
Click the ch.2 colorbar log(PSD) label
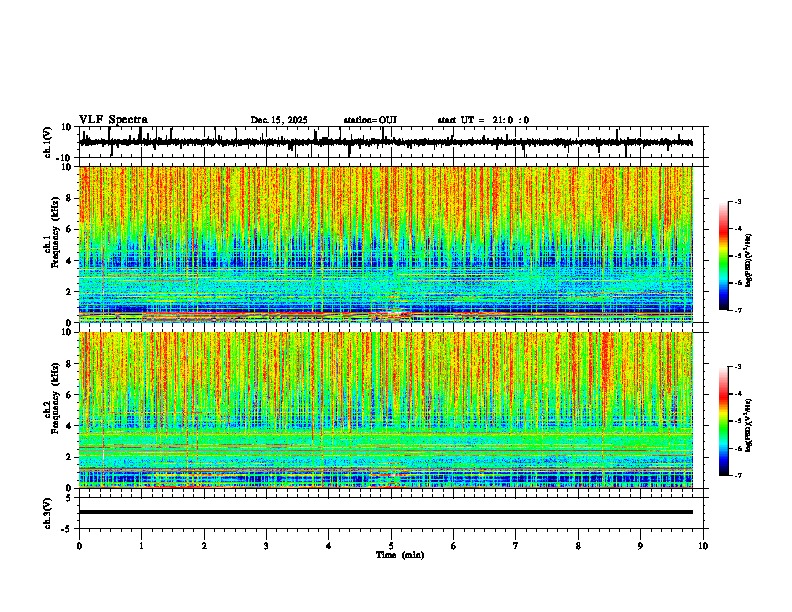click(748, 426)
